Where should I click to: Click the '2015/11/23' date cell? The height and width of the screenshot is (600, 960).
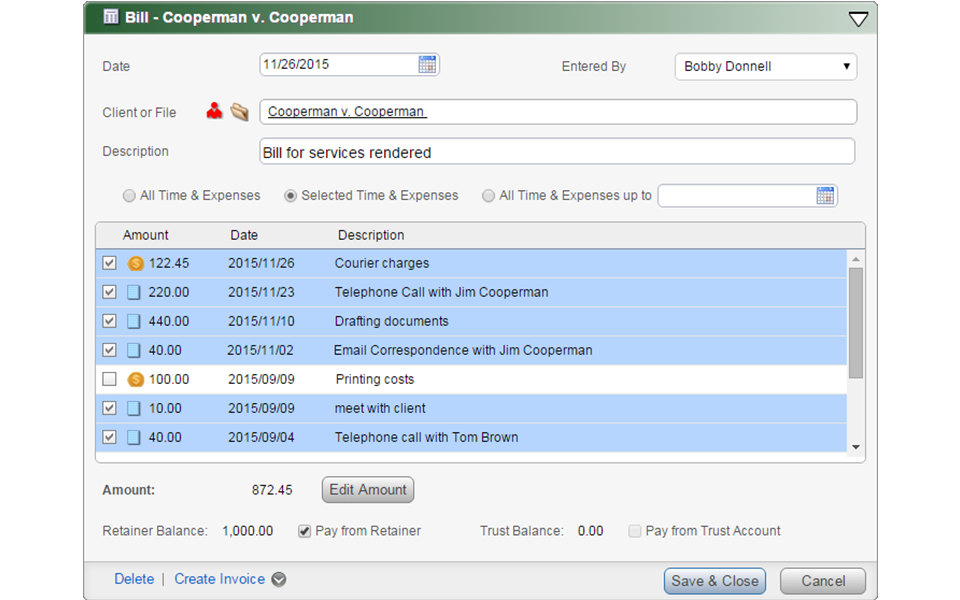point(261,292)
